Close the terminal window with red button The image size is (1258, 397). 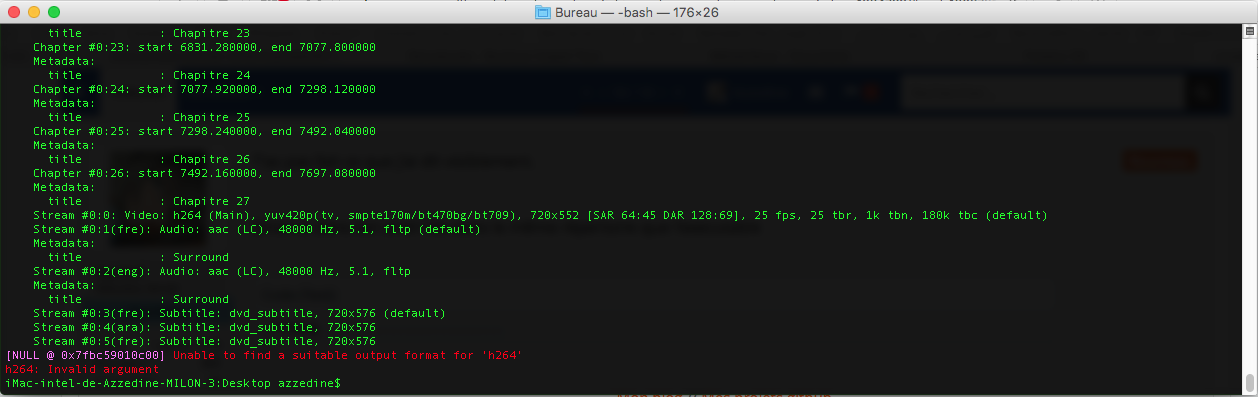(14, 12)
